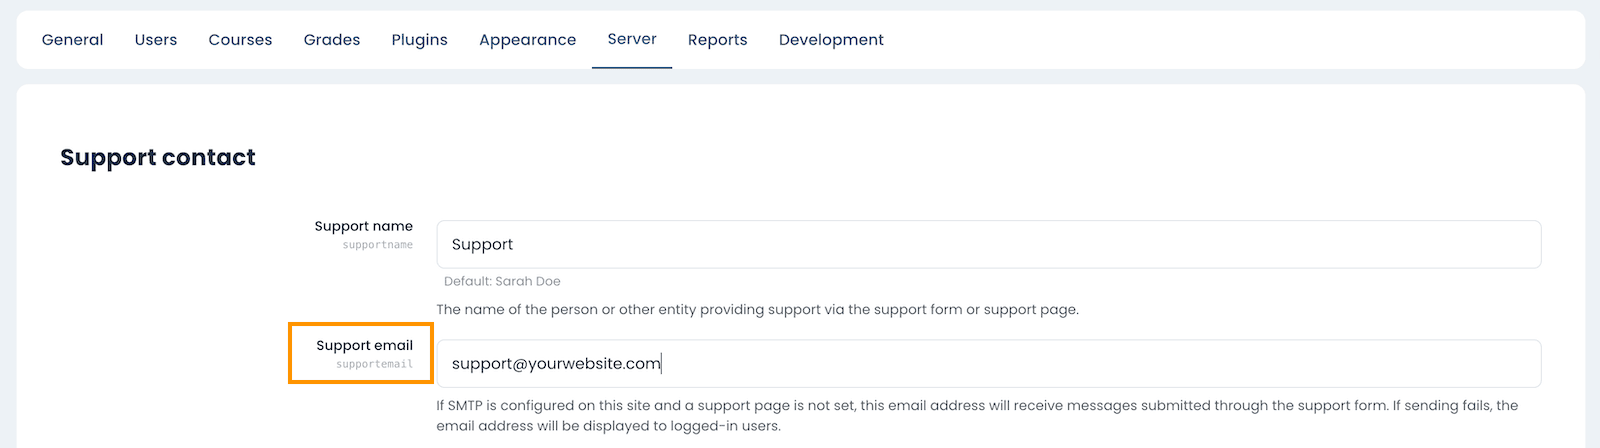Click the 'supportemail' setting identifier
1600x448 pixels.
375,364
